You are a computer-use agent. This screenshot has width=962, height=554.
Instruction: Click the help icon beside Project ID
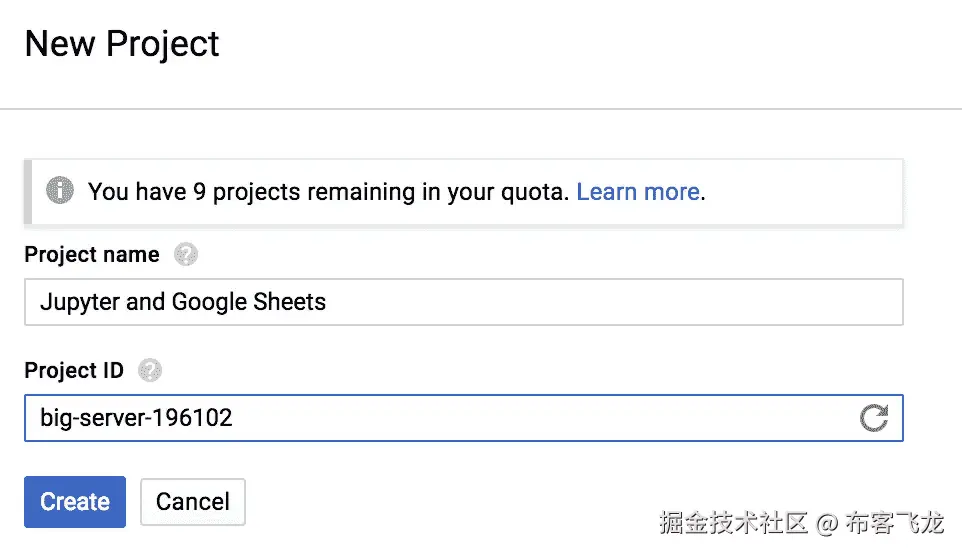(x=150, y=371)
